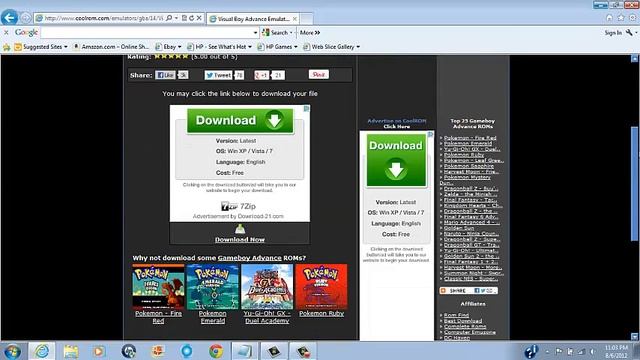Open the Pokemon Ruby cover thumbnail
The height and width of the screenshot is (360, 640).
pyautogui.click(x=321, y=287)
